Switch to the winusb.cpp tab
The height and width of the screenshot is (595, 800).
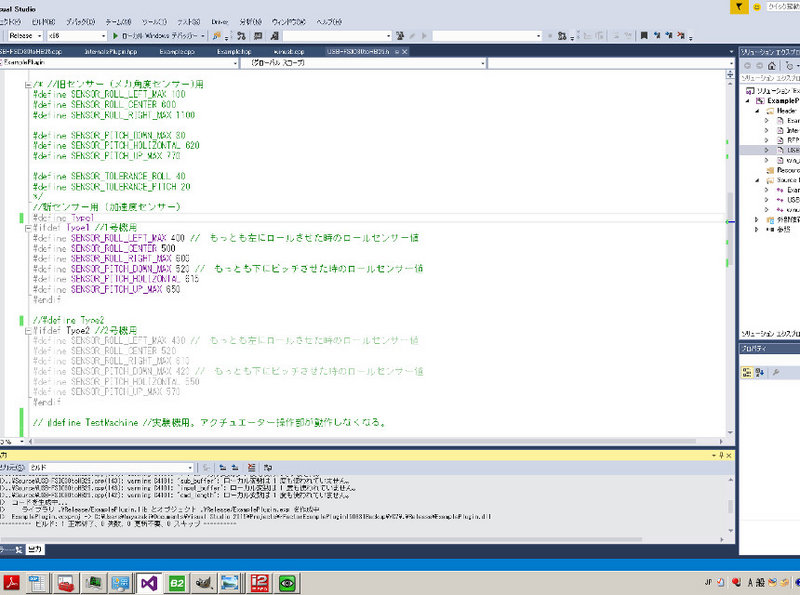(x=289, y=52)
